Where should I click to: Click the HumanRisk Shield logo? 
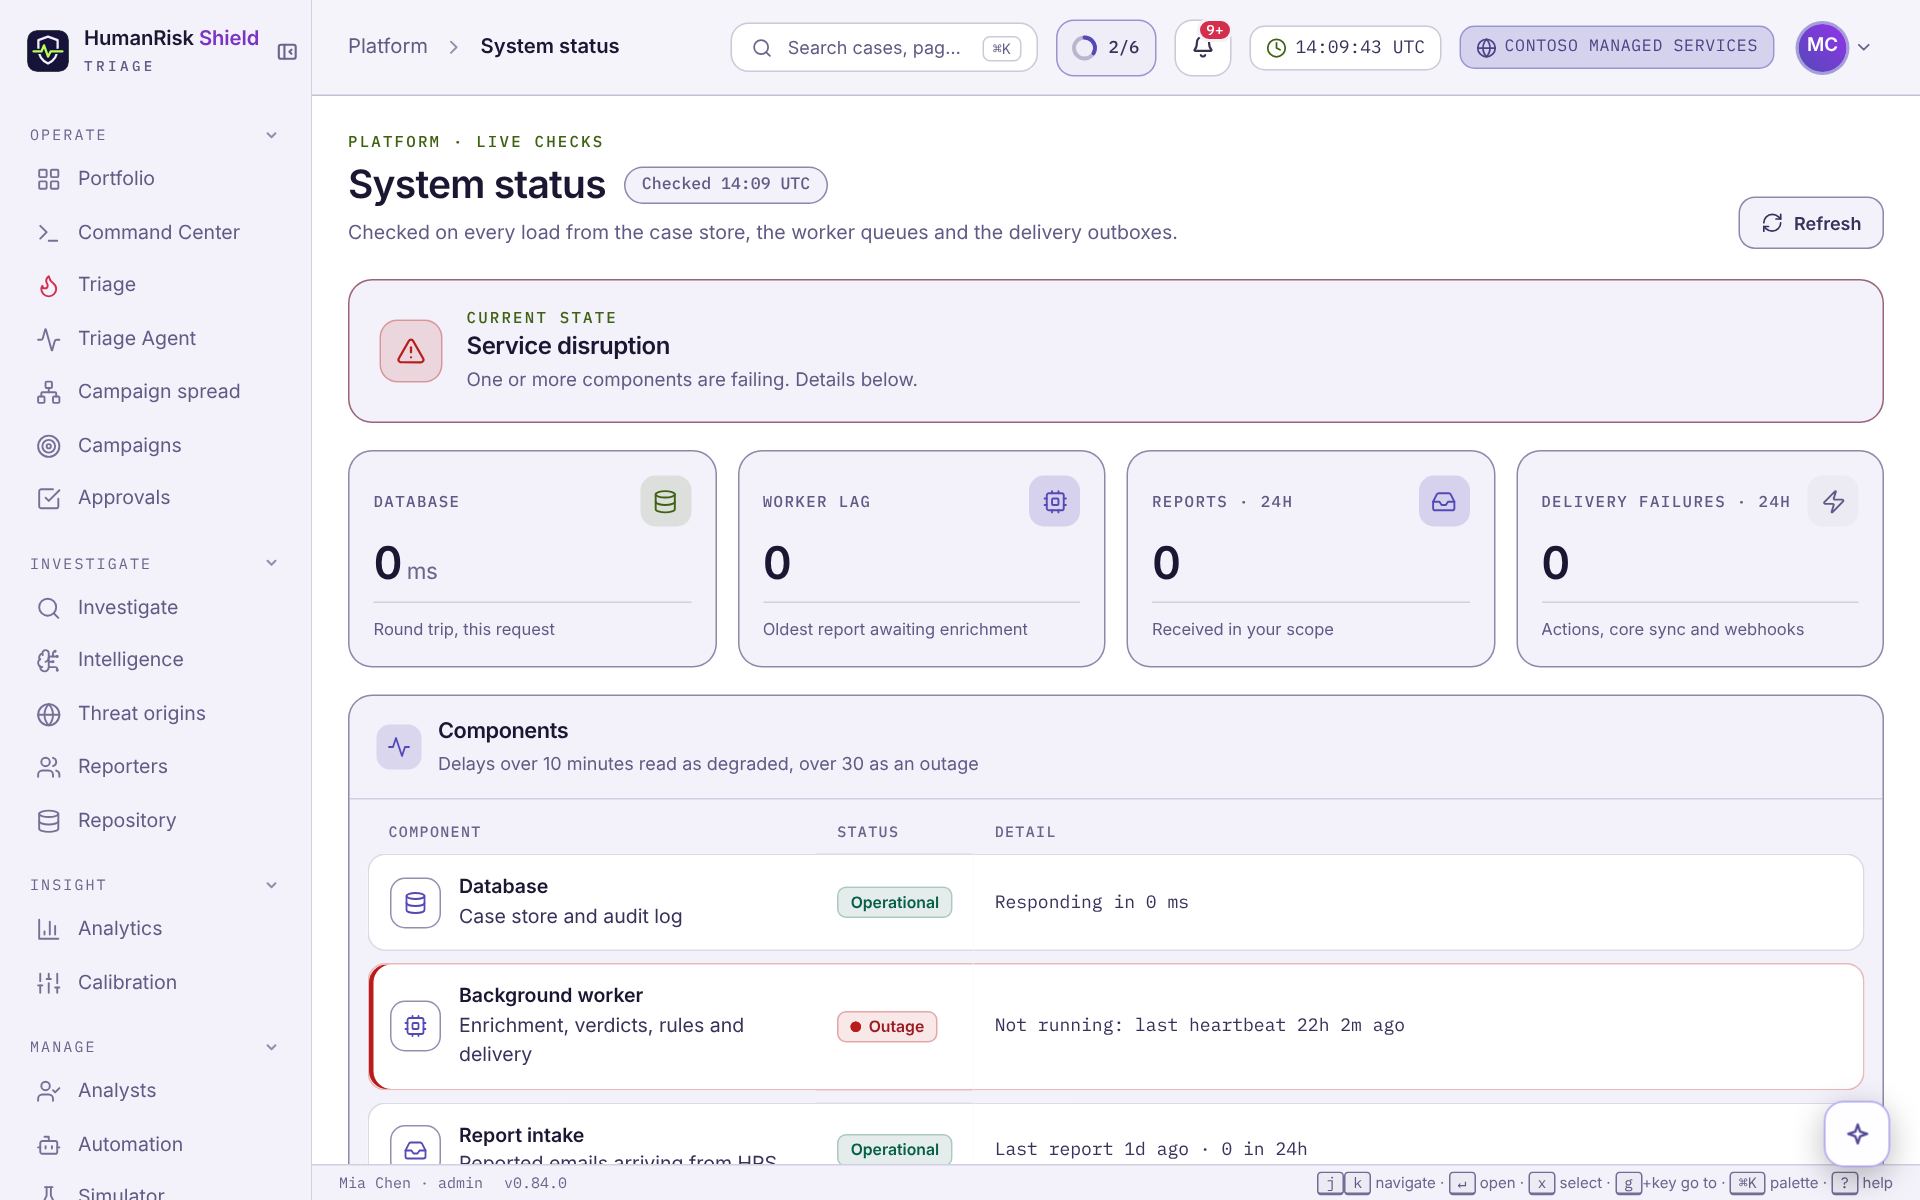point(48,50)
